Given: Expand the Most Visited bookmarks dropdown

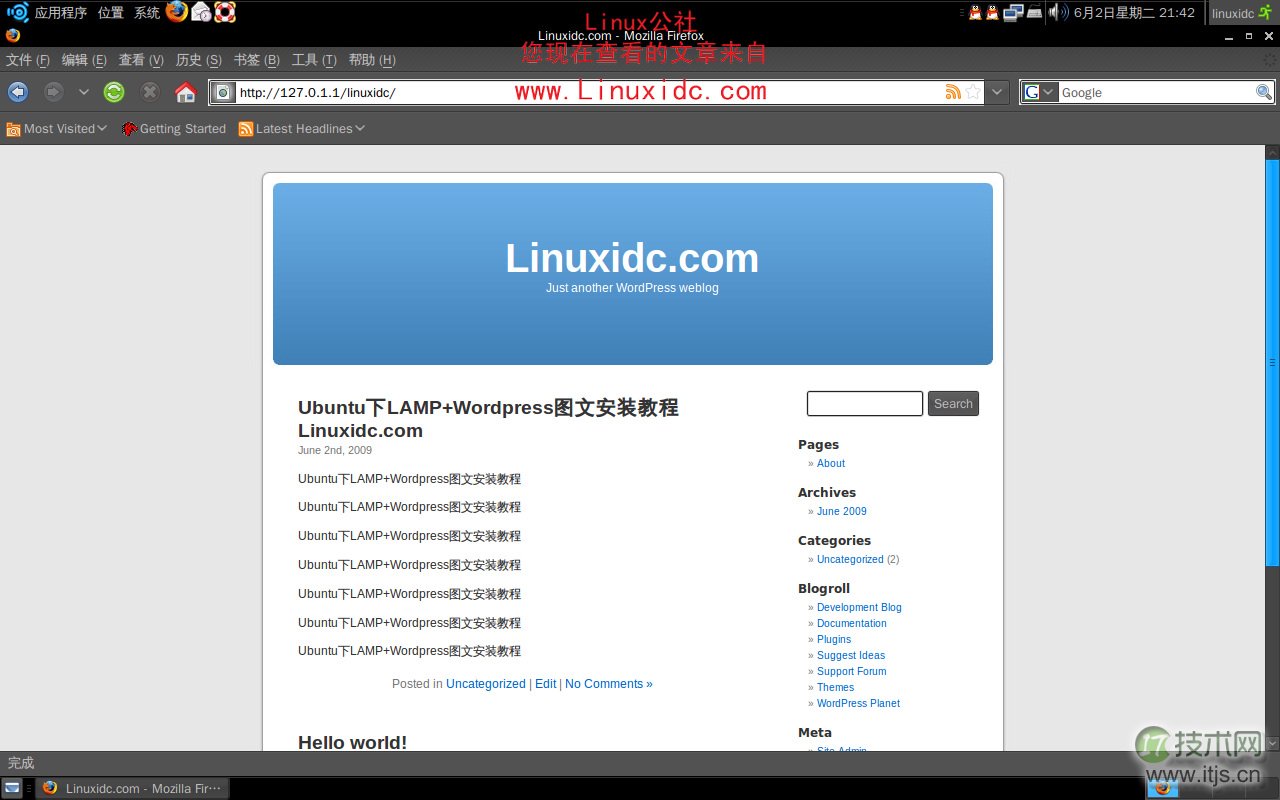Looking at the screenshot, I should click(100, 128).
